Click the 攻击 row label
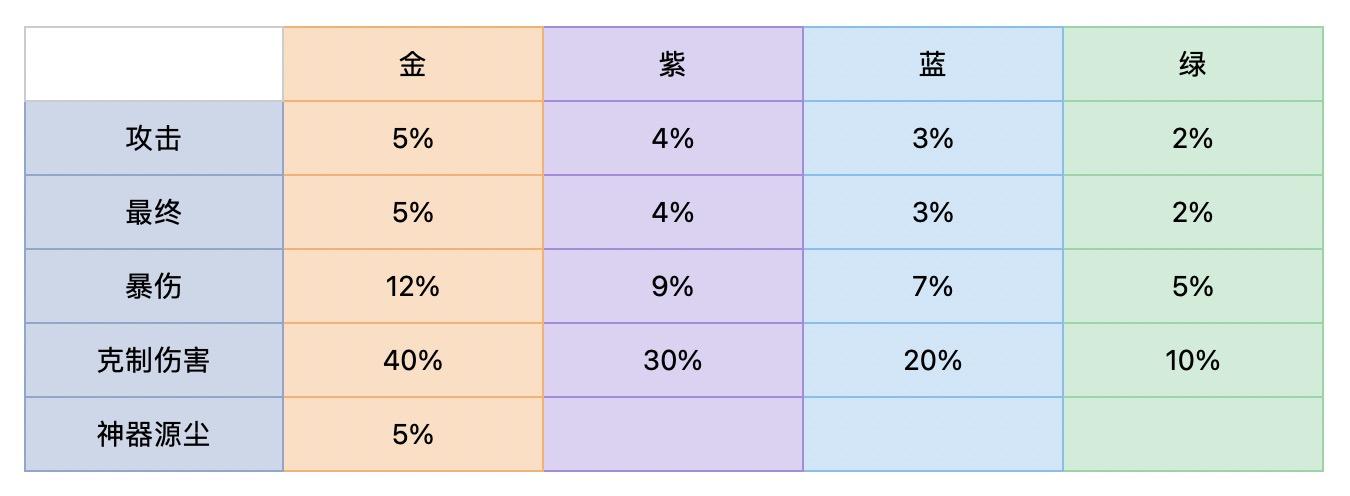 (x=154, y=138)
